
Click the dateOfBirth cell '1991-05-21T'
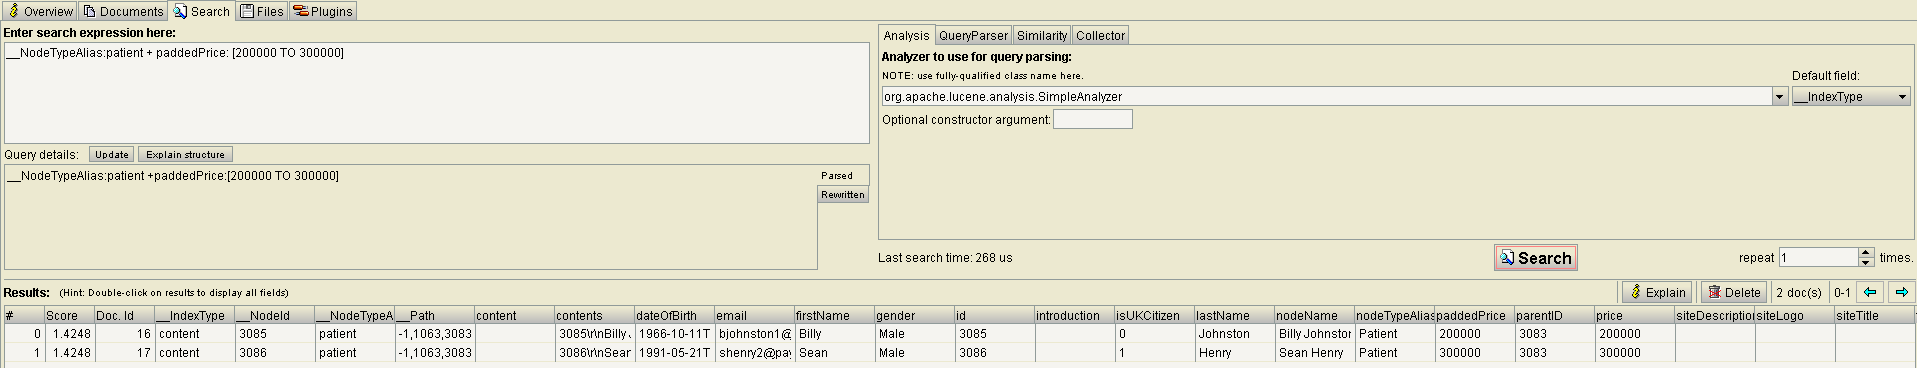(x=674, y=353)
